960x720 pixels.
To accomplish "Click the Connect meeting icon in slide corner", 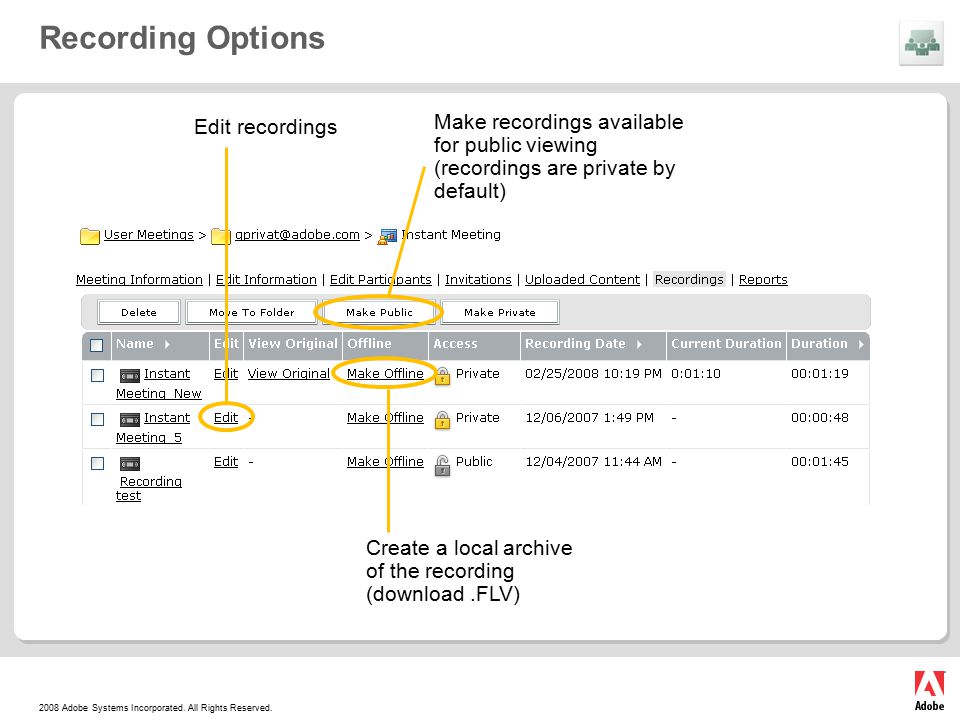I will [921, 43].
